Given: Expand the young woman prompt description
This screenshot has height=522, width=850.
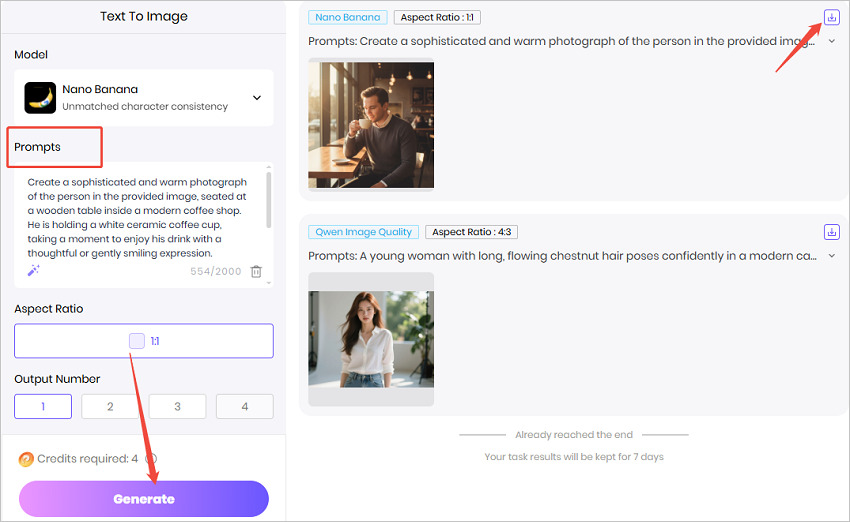Looking at the screenshot, I should tap(831, 256).
